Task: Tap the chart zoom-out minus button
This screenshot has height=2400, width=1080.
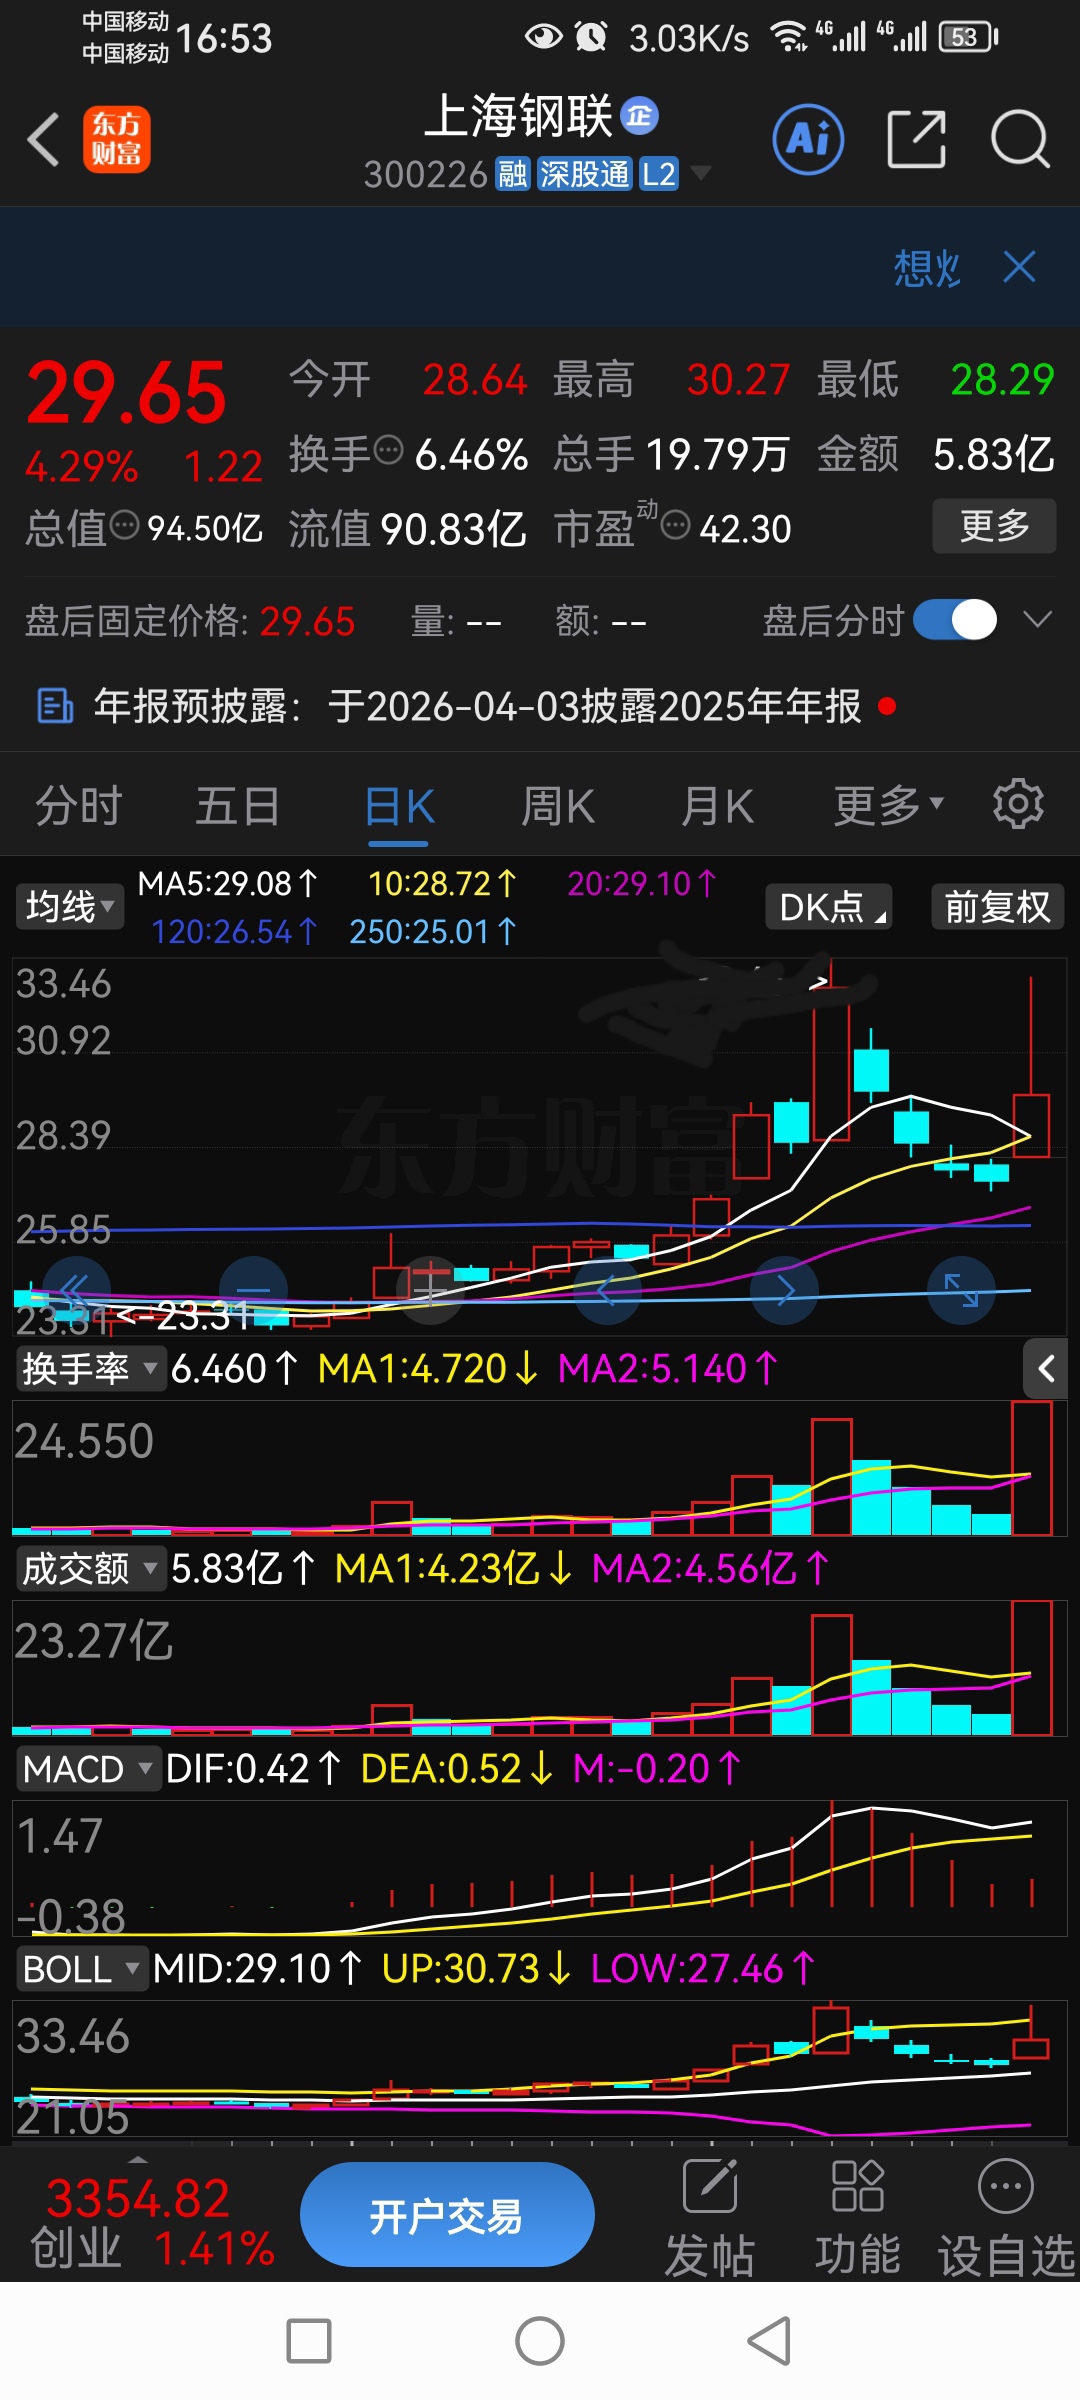Action: point(253,1291)
